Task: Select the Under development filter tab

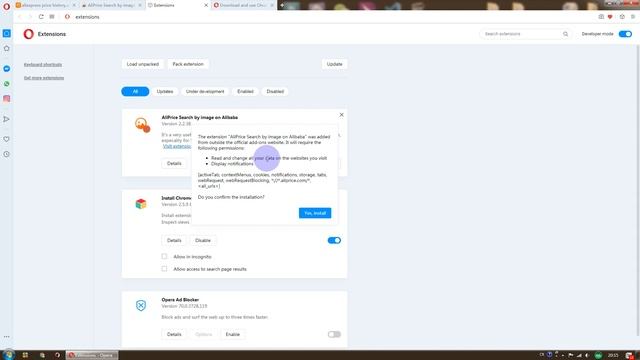Action: click(x=205, y=91)
